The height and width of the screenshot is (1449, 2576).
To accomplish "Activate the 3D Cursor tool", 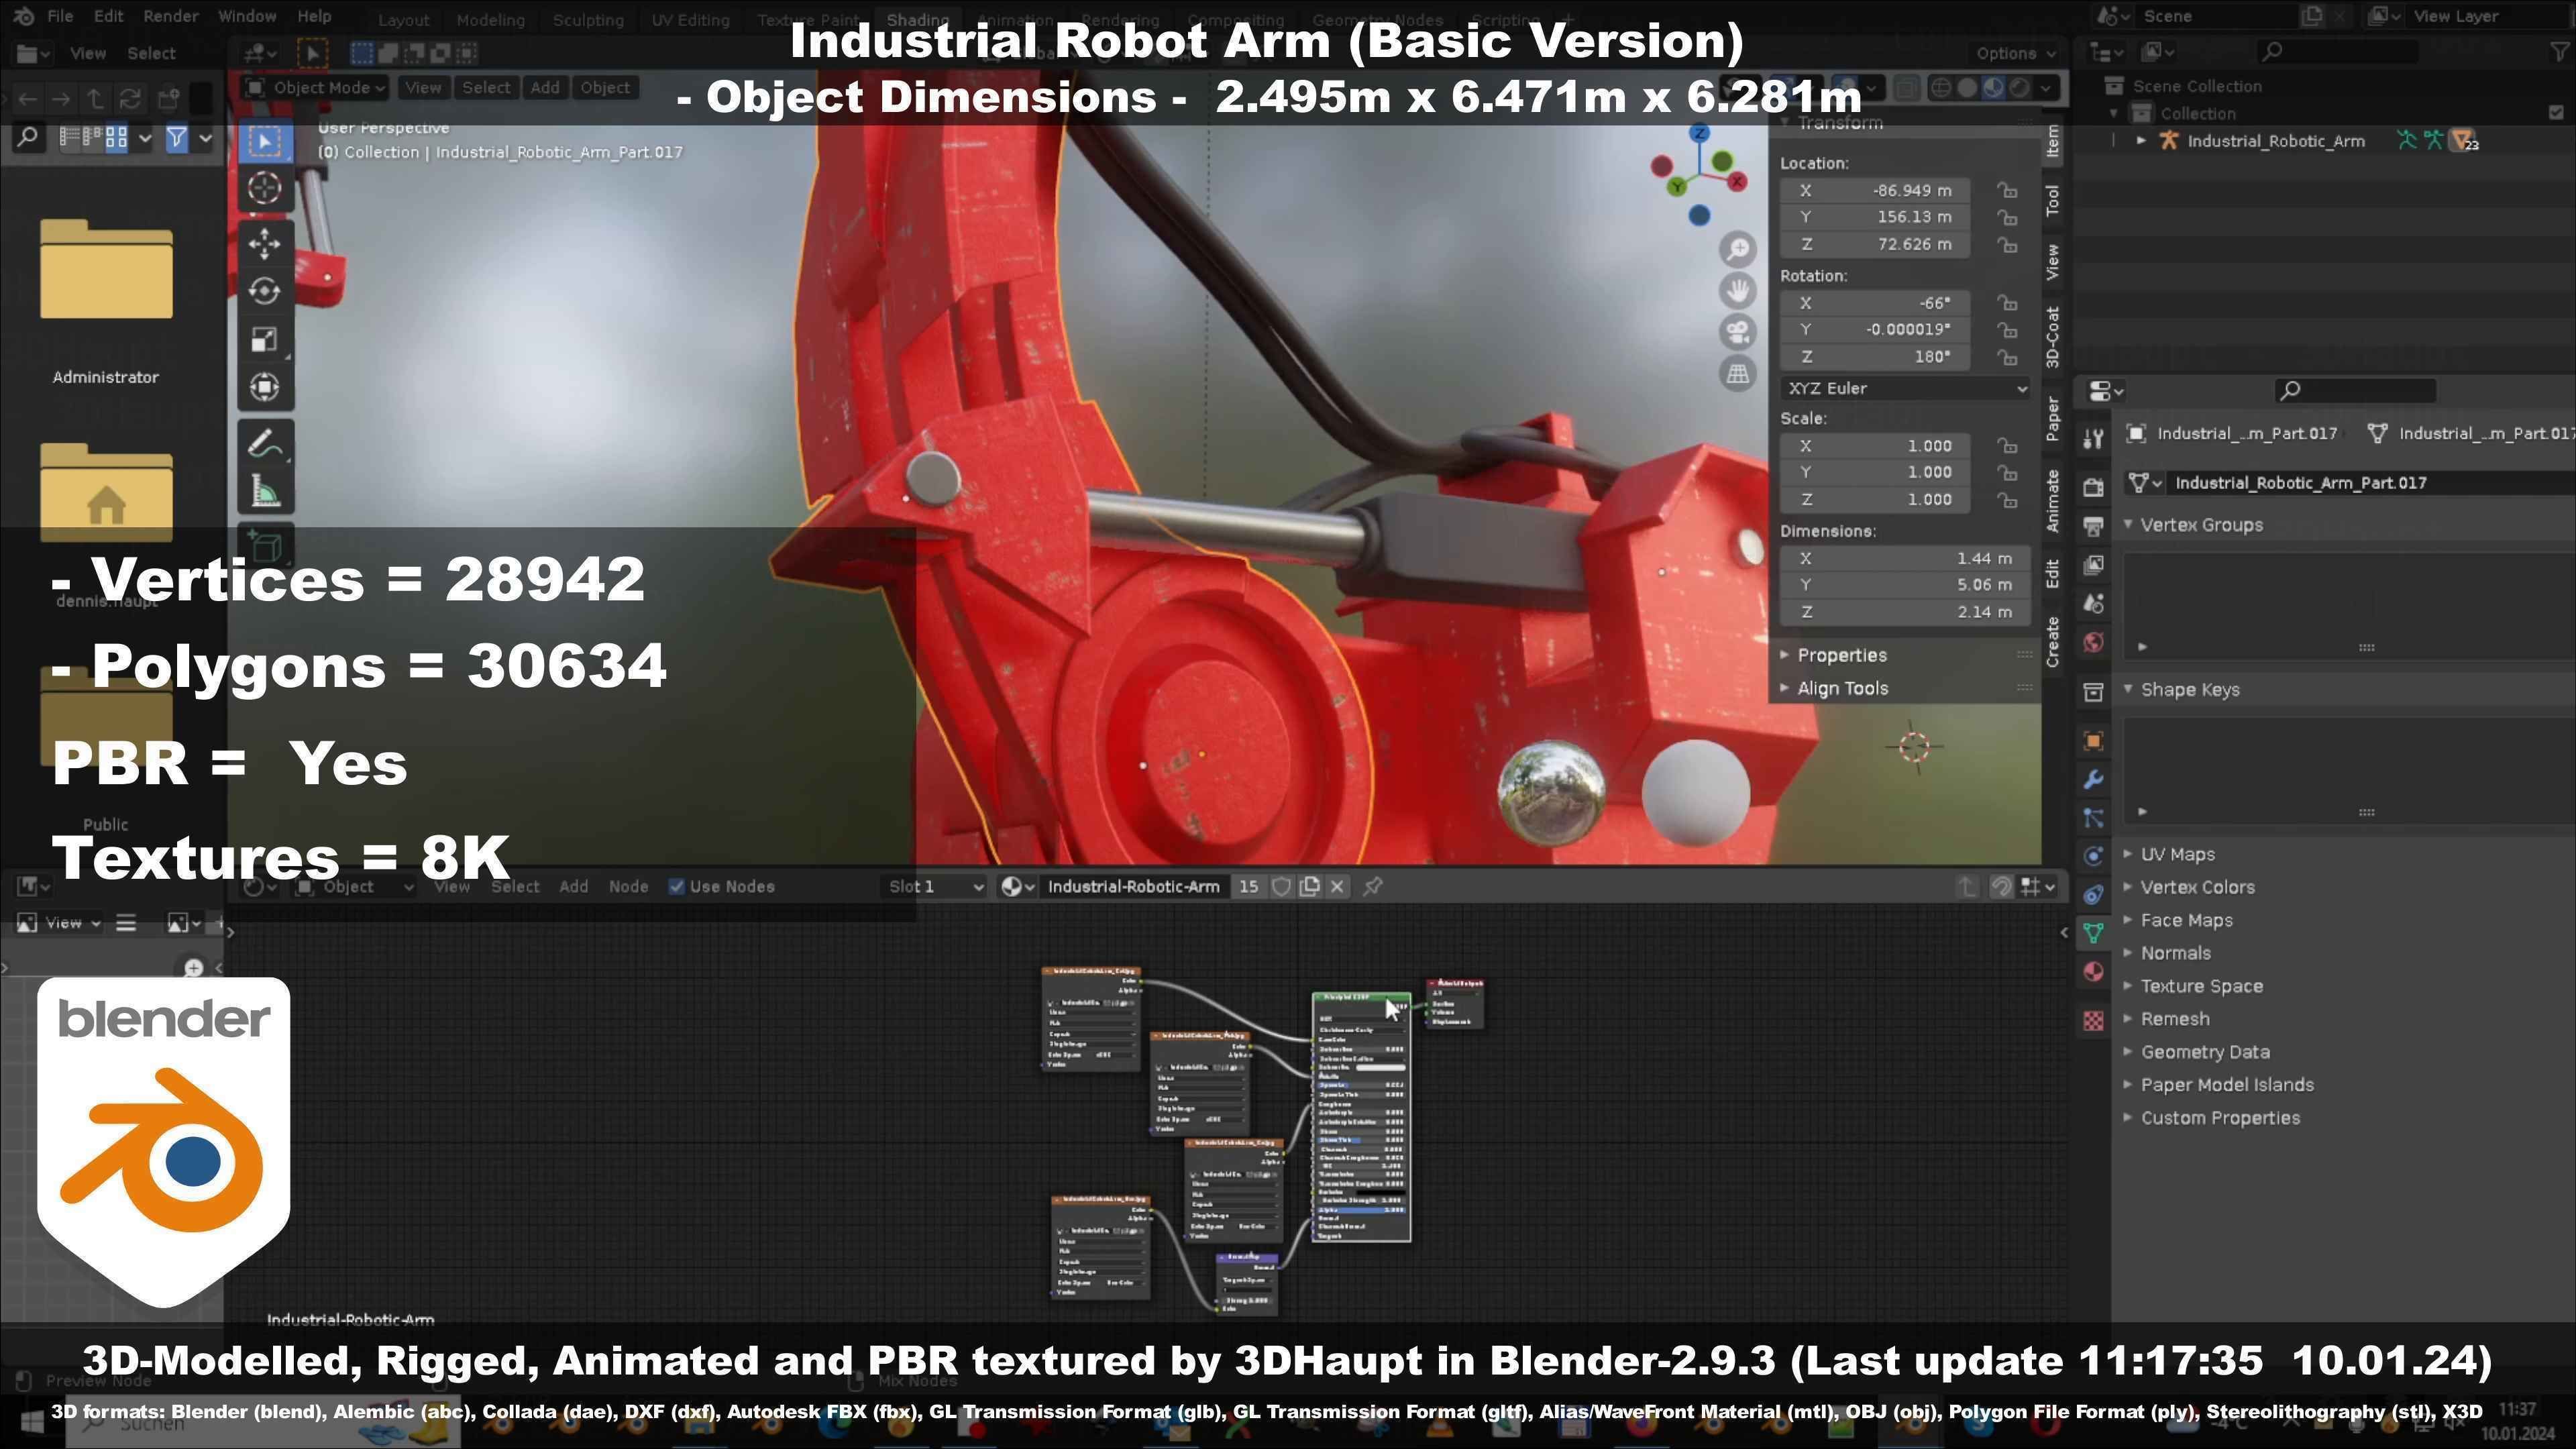I will click(x=265, y=188).
